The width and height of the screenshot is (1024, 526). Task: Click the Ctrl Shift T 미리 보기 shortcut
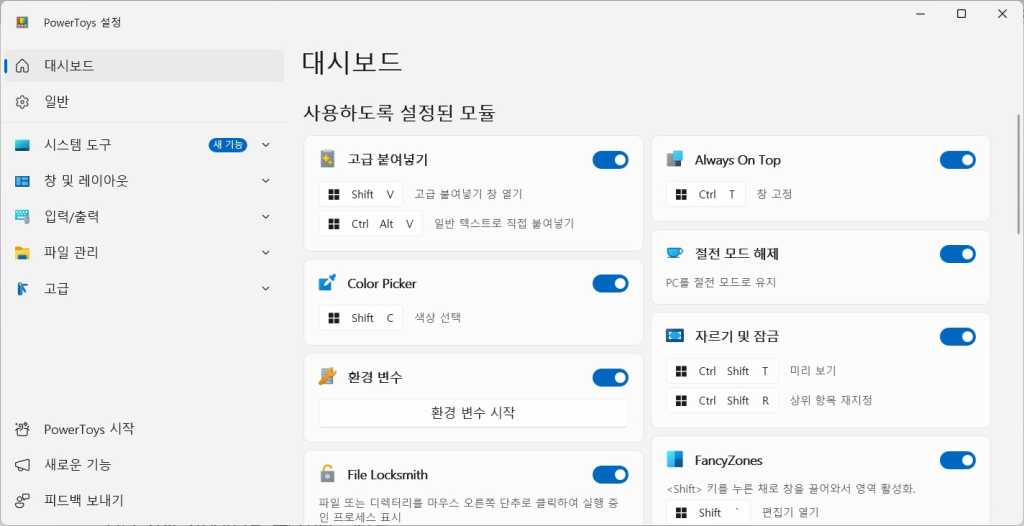[x=723, y=371]
